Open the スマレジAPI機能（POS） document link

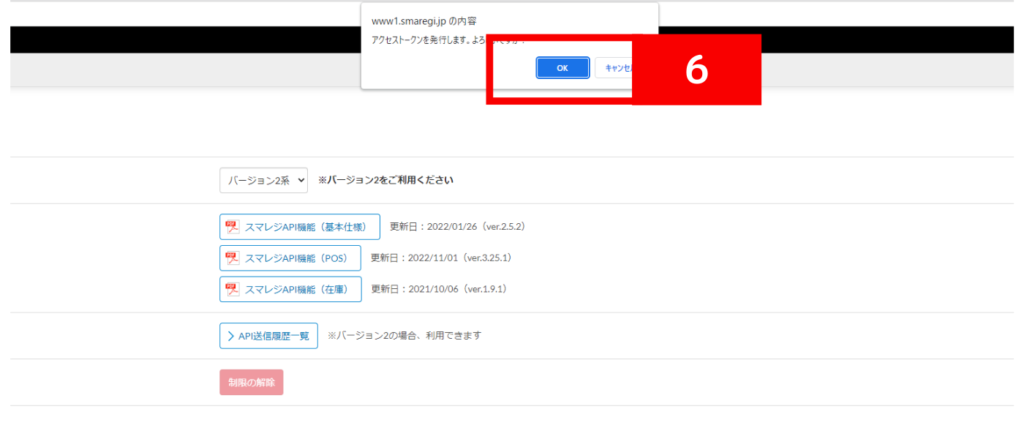[x=296, y=258]
